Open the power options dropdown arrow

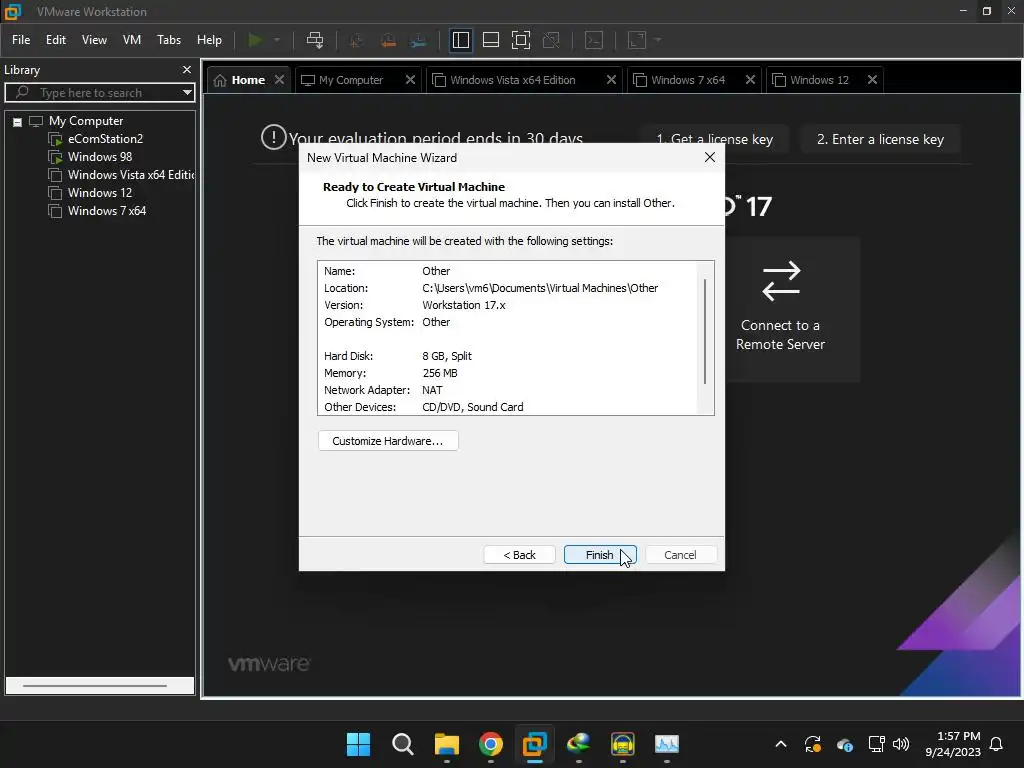pos(277,40)
